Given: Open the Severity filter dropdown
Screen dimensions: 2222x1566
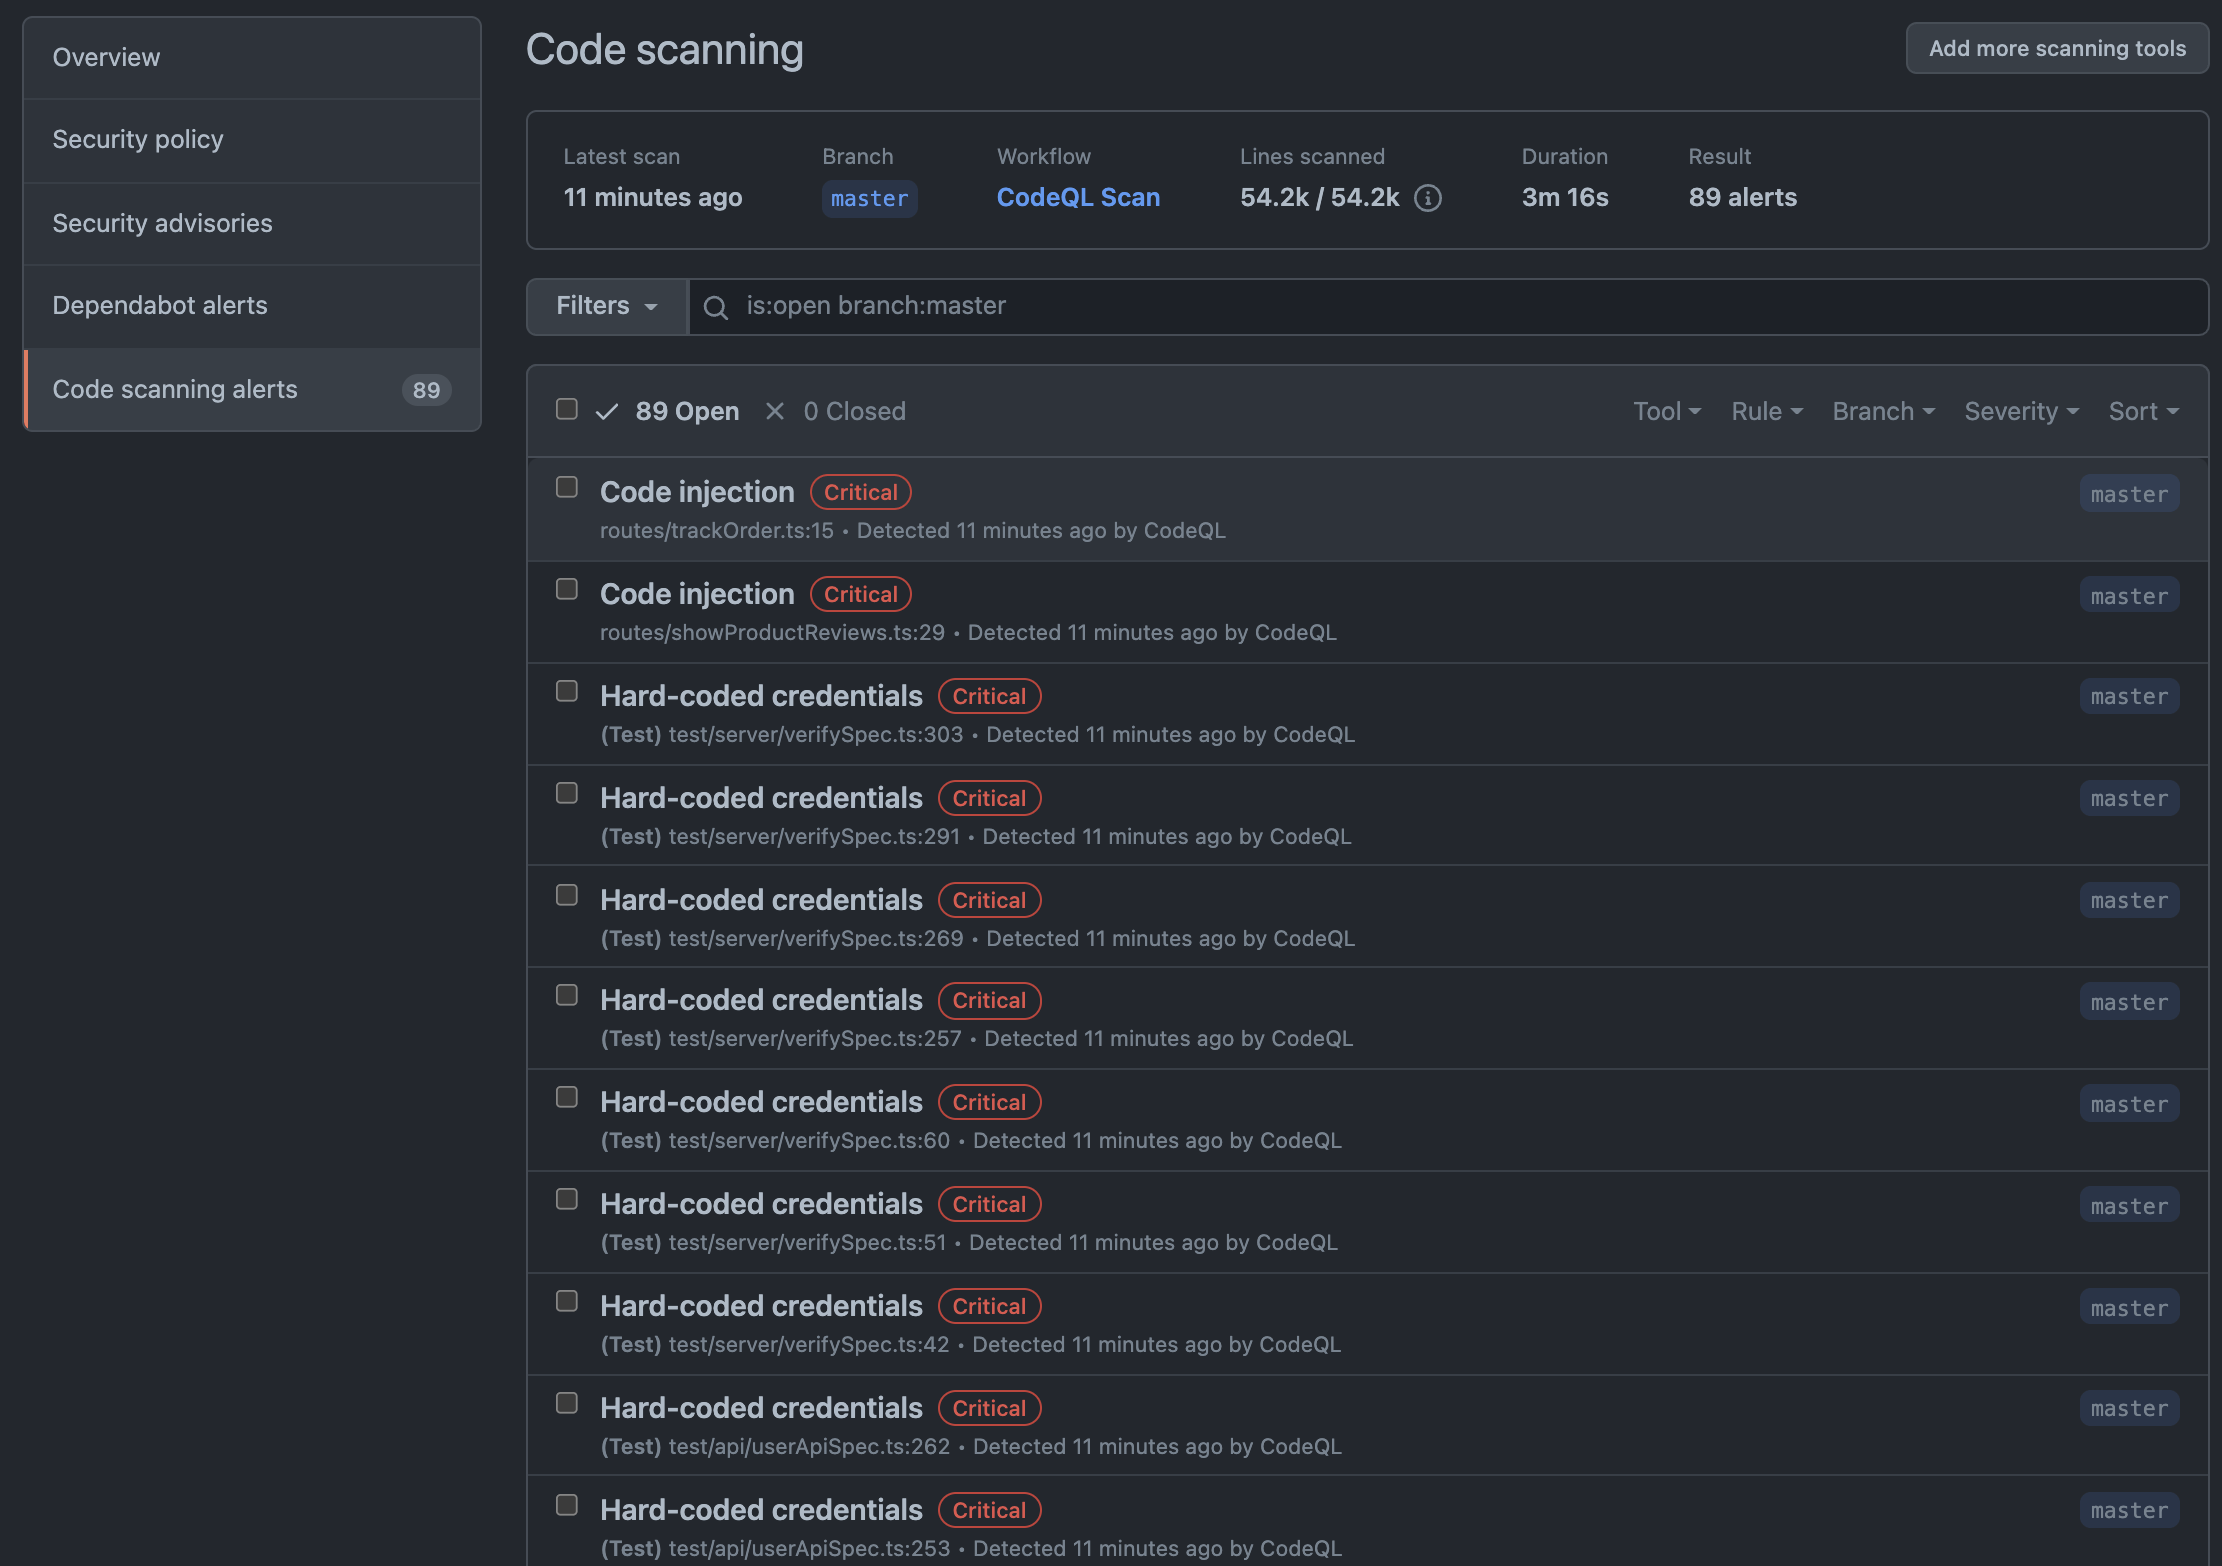Looking at the screenshot, I should pyautogui.click(x=2020, y=411).
